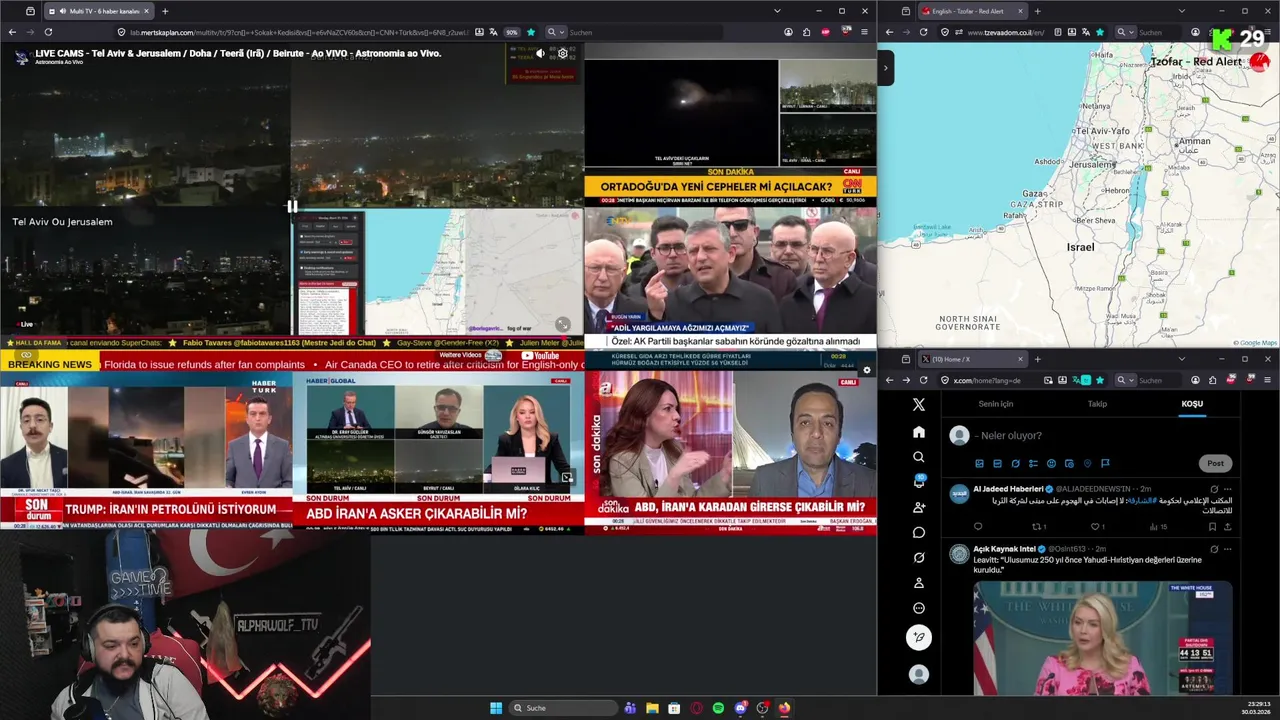The width and height of the screenshot is (1280, 720).
Task: Toggle tab audio on Multi TV tab
Action: (62, 11)
